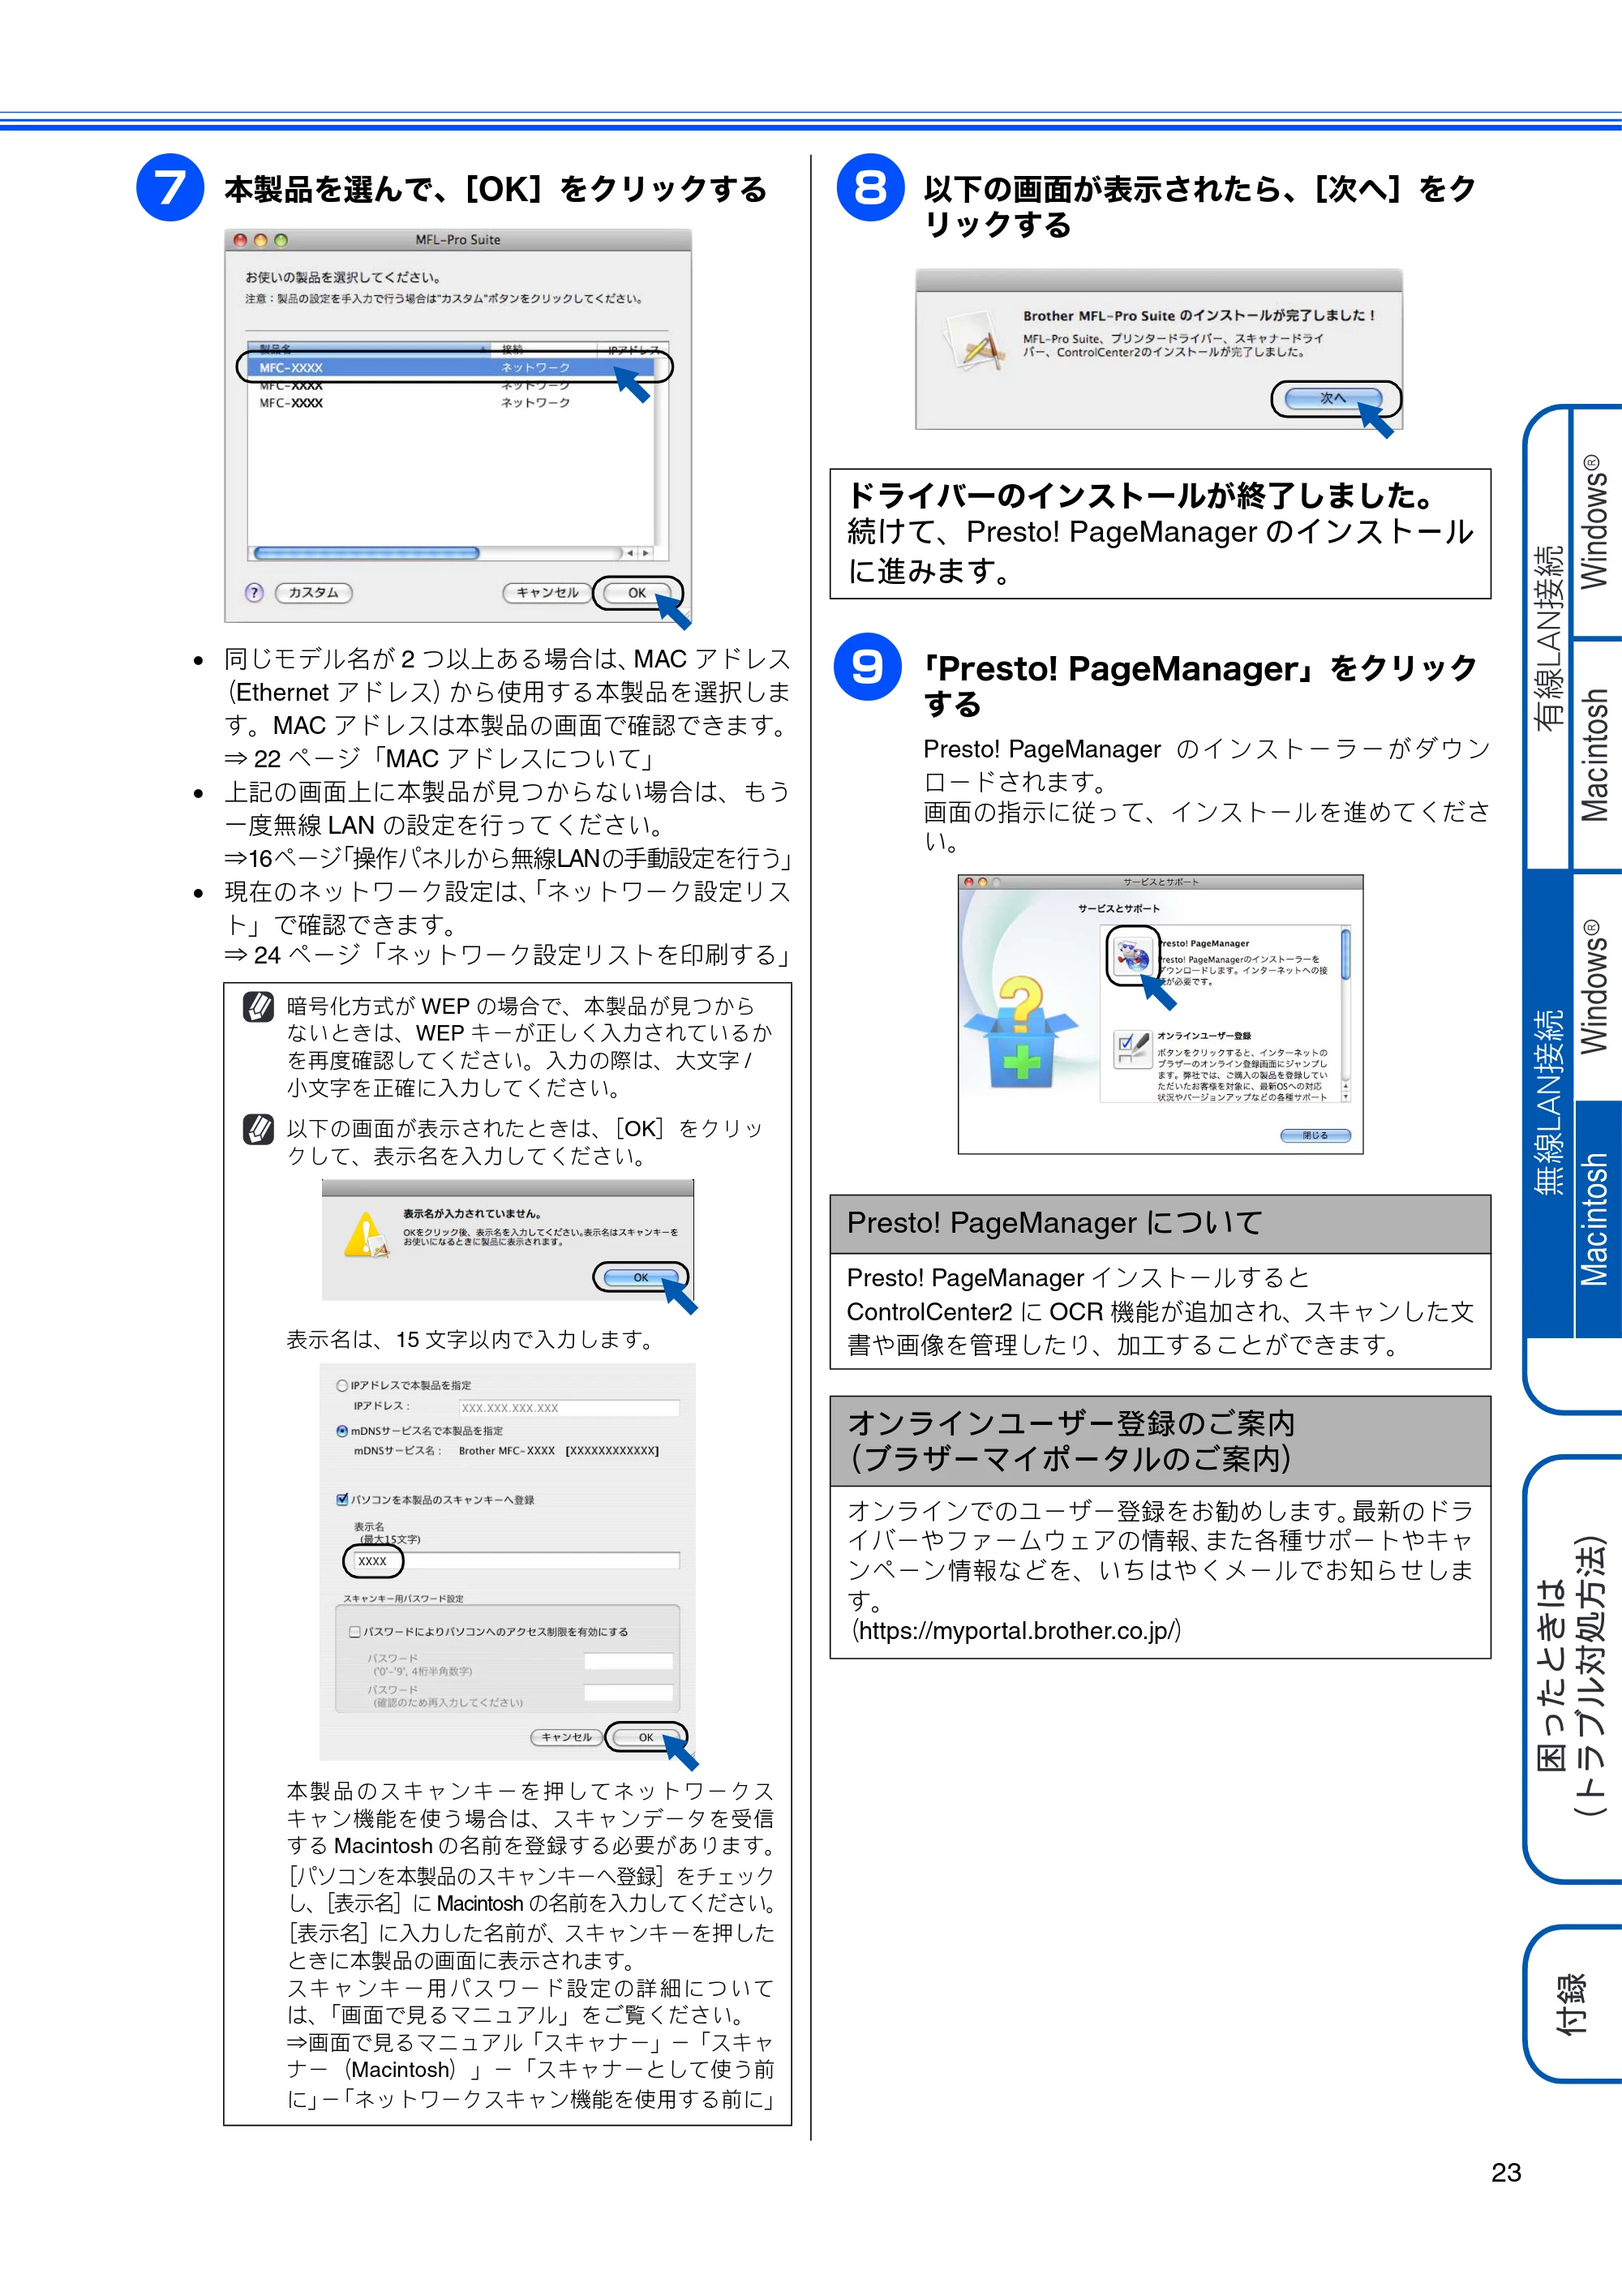This screenshot has width=1622, height=2296.
Task: Click the scroll-left arrow in product list
Action: coord(631,553)
